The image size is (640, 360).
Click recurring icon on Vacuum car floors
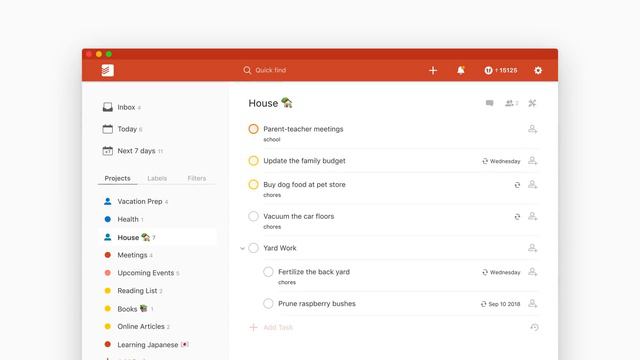tap(517, 217)
